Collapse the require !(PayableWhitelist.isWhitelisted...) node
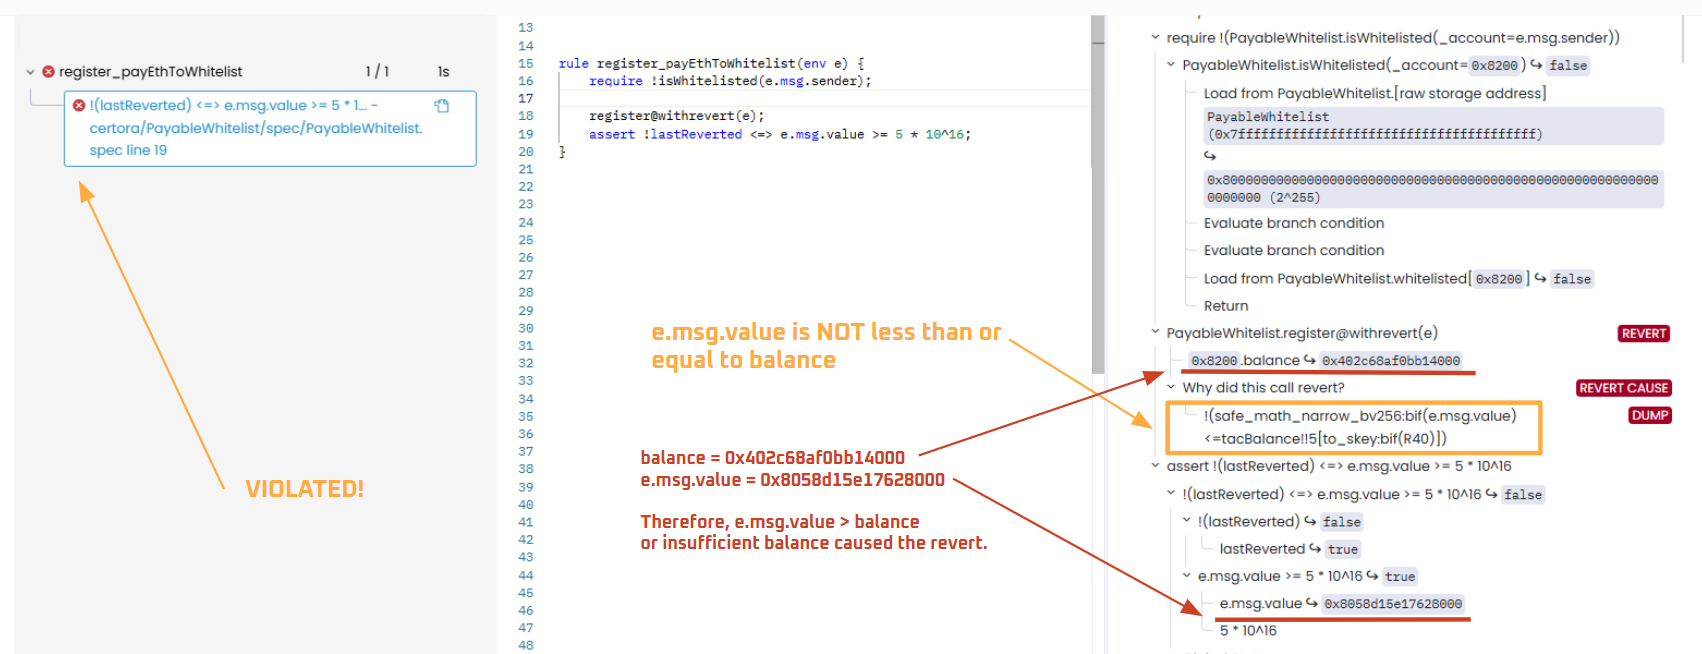1702x654 pixels. 1155,38
